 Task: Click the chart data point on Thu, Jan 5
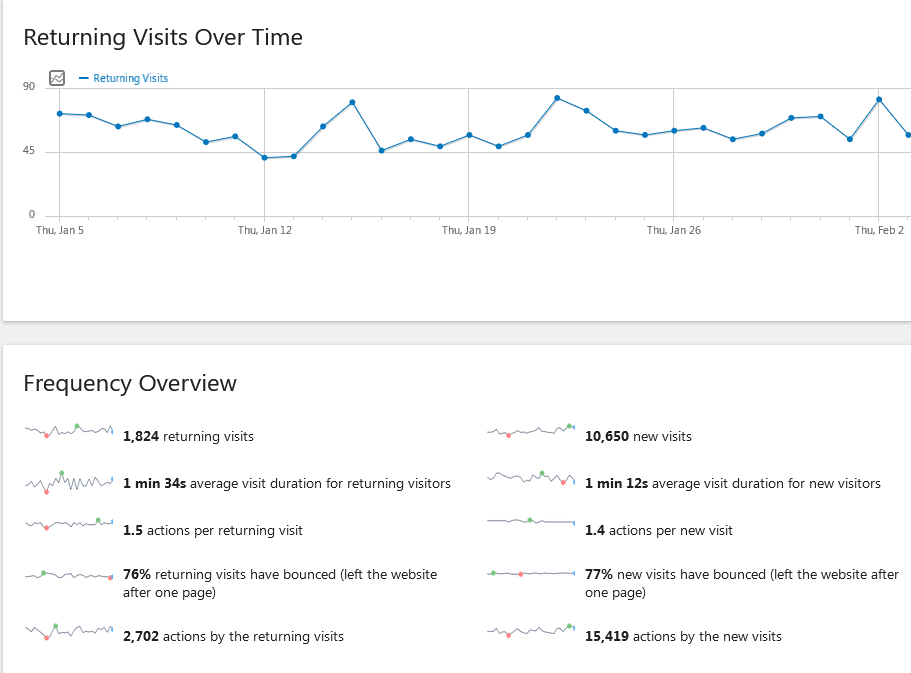coord(60,113)
